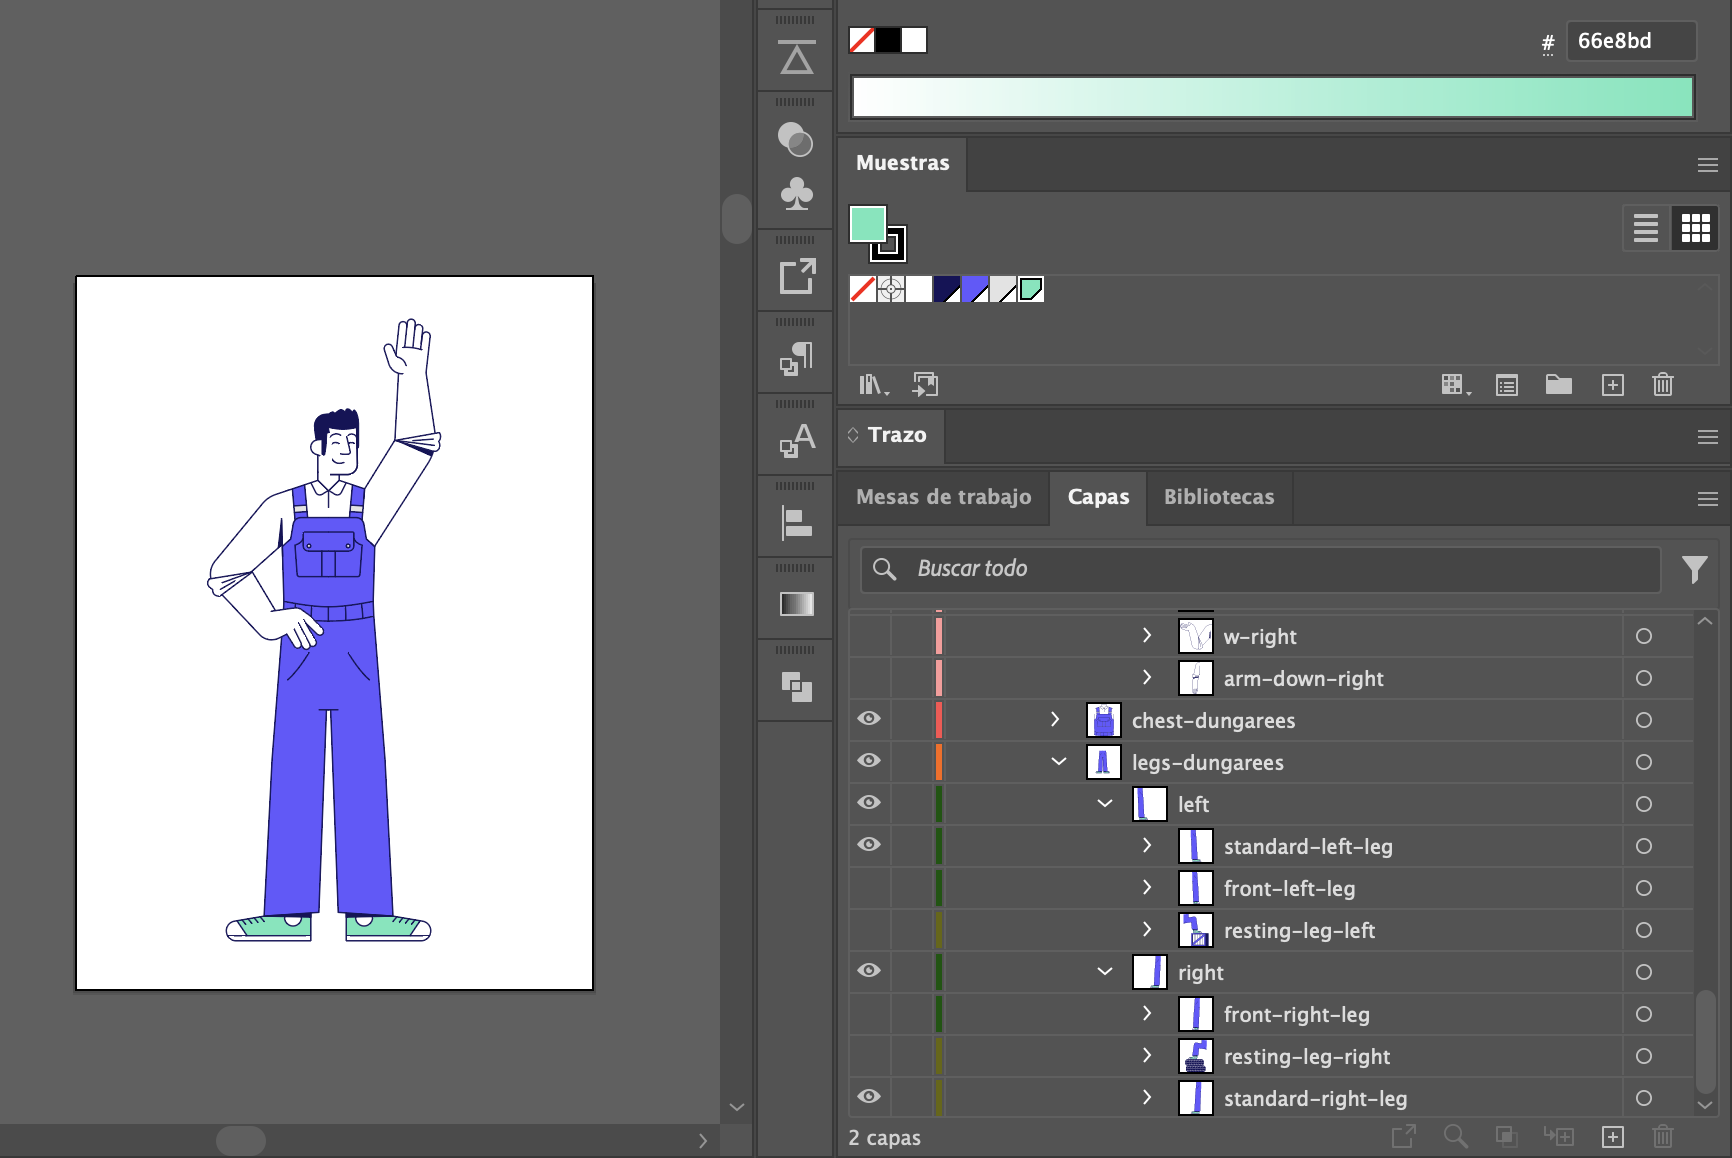Image resolution: width=1732 pixels, height=1158 pixels.
Task: Collapse the legs-dungarees layer group
Action: pyautogui.click(x=1058, y=762)
